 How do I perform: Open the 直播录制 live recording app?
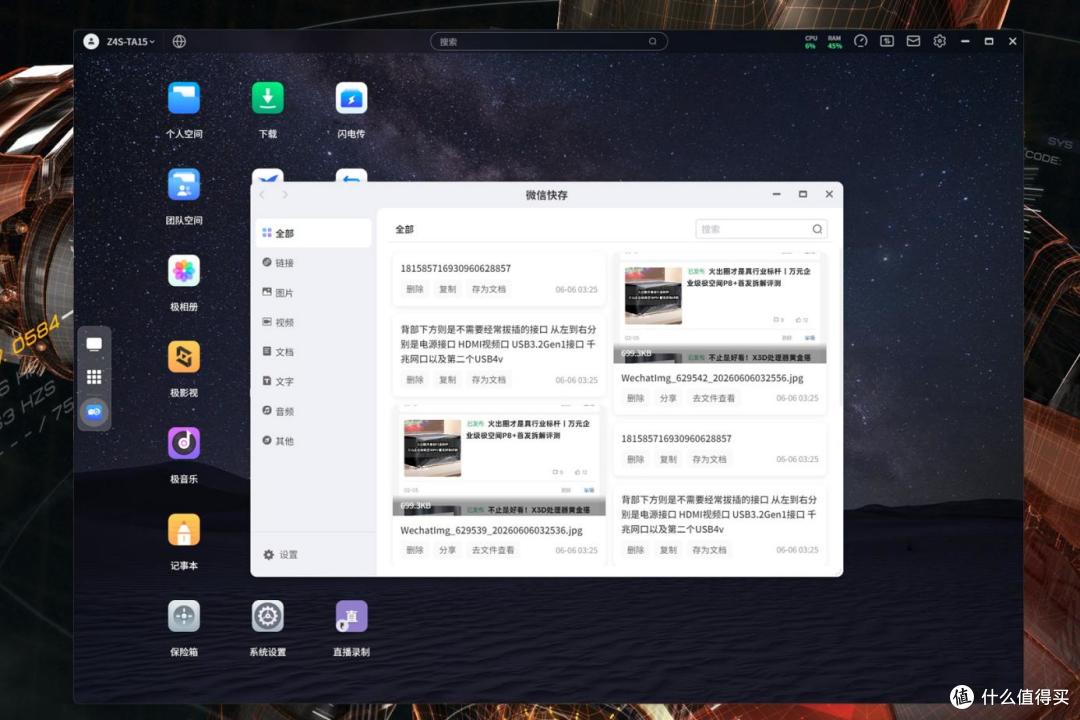351,616
